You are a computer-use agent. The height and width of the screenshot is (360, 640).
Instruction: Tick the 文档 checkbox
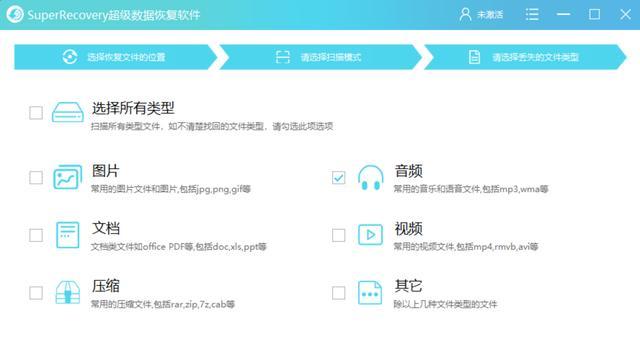pyautogui.click(x=36, y=235)
